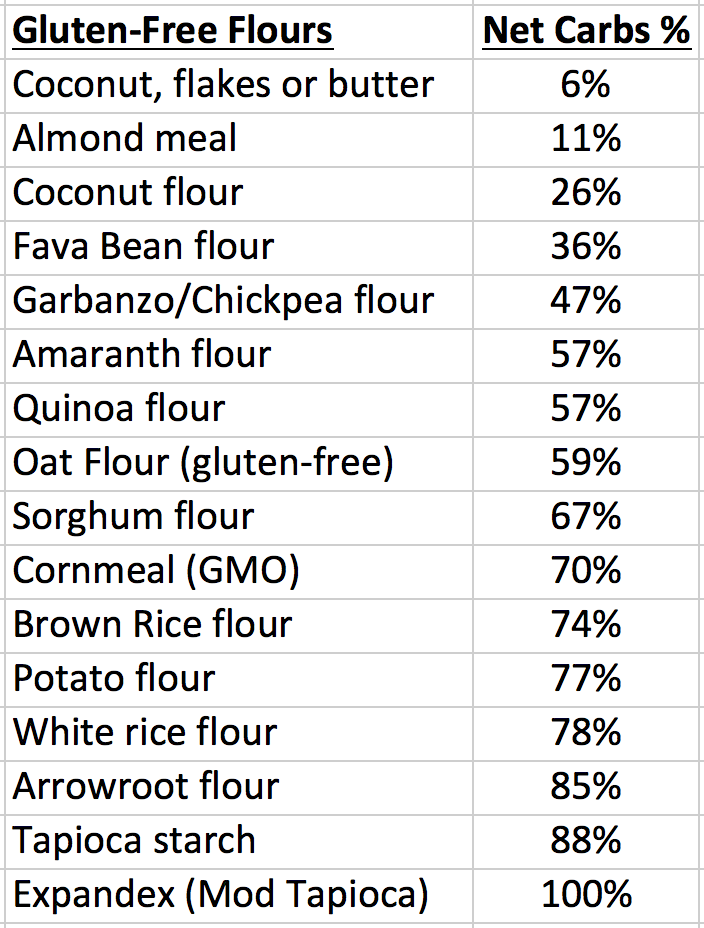The width and height of the screenshot is (704, 928).
Task: Select the Arrowroot flour cell
Action: [x=239, y=787]
